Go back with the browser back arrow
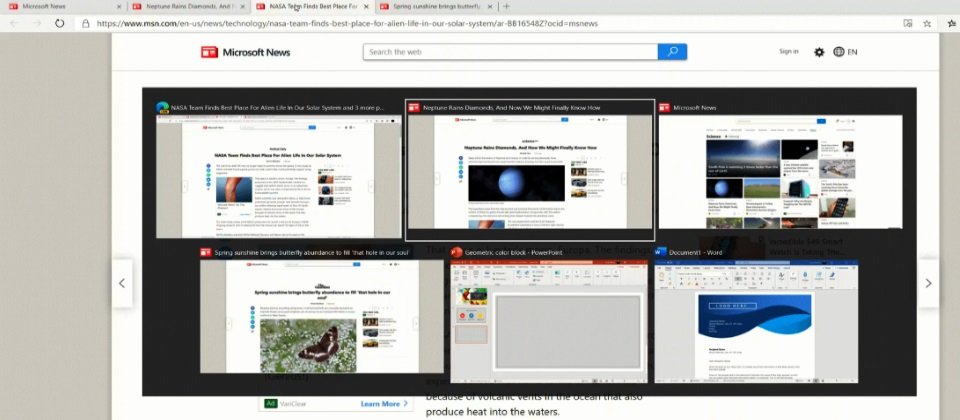This screenshot has width=960, height=420. pos(13,23)
